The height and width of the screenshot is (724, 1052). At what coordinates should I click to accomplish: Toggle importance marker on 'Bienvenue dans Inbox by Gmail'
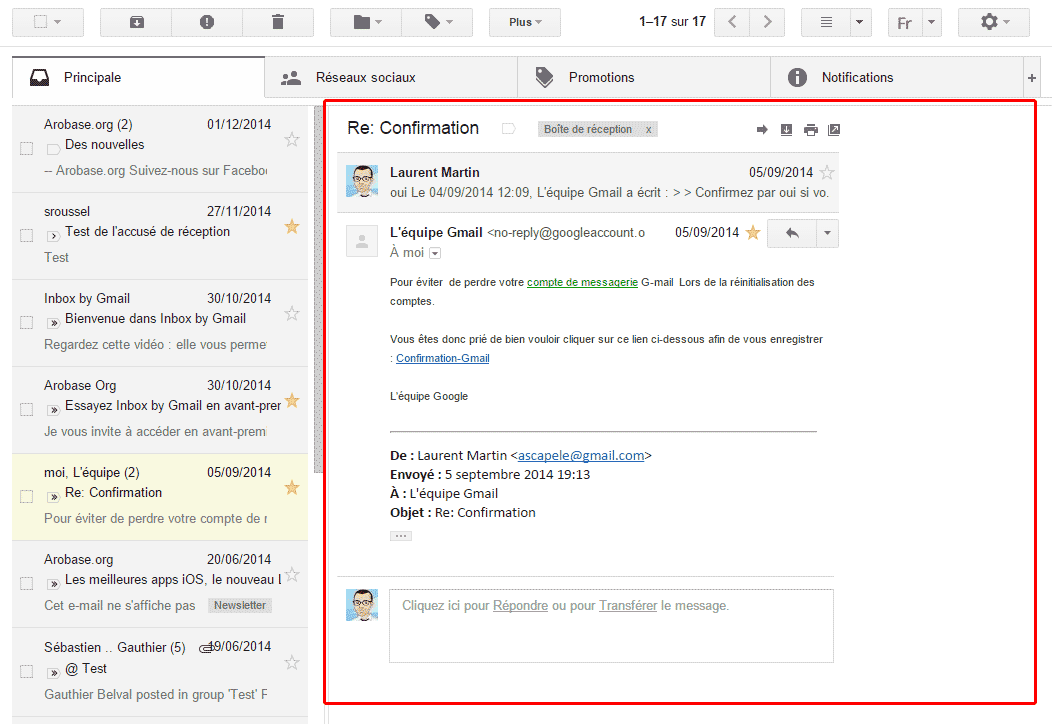coord(53,323)
